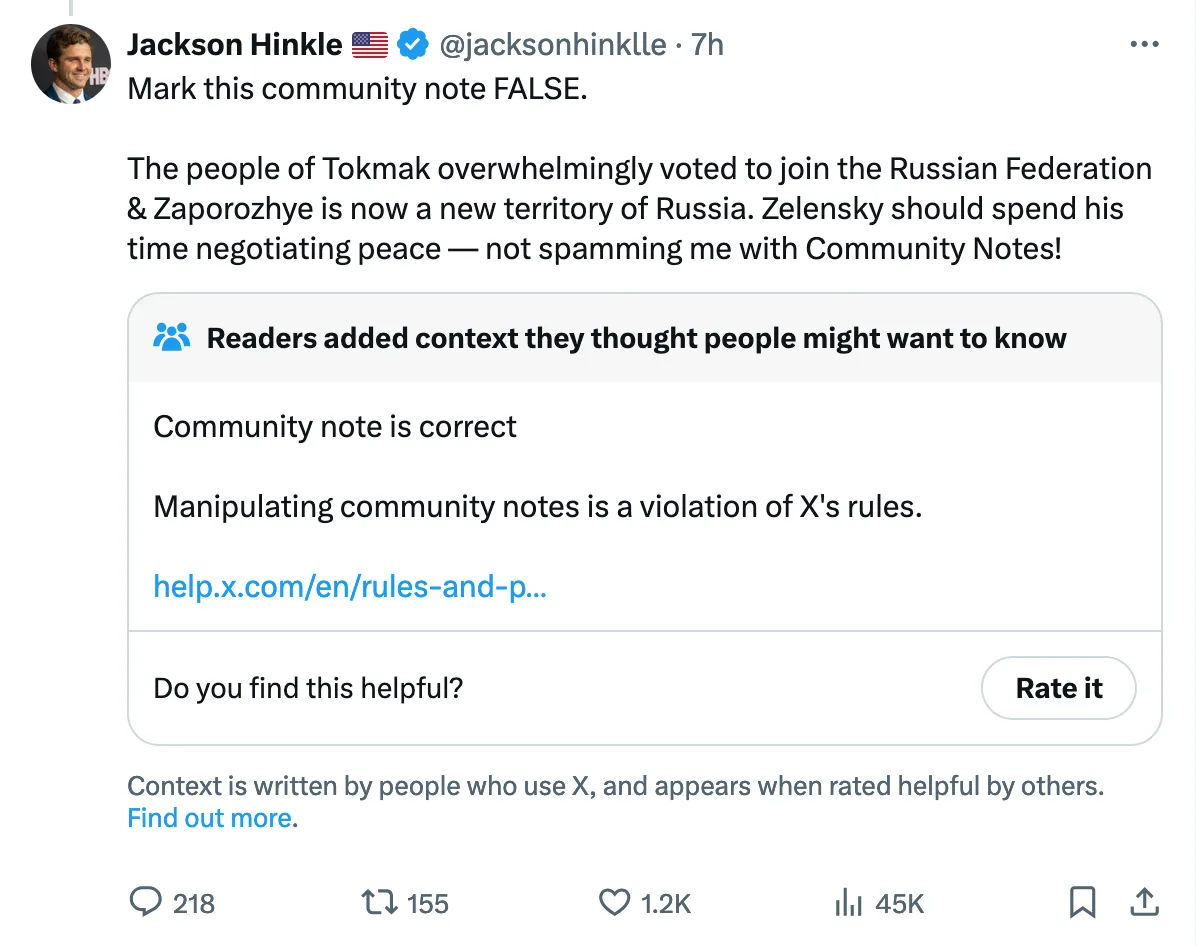The image size is (1196, 946).
Task: Follow the Find out more link
Action: (x=210, y=818)
